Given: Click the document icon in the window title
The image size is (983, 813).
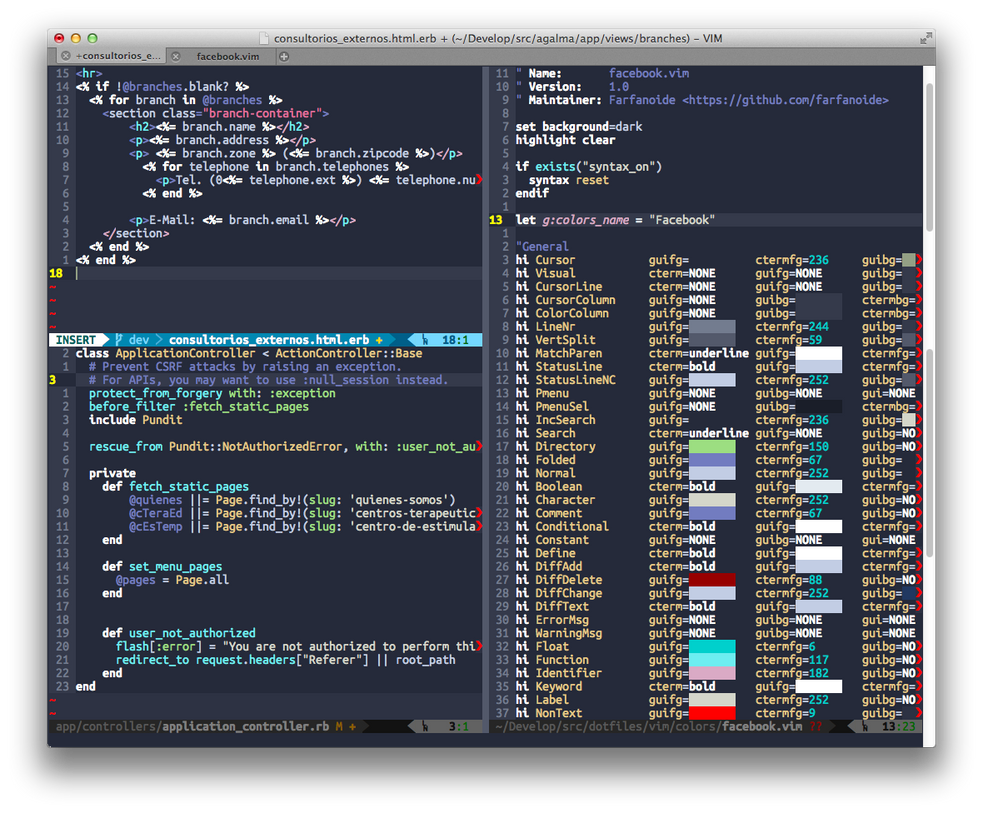Looking at the screenshot, I should [264, 39].
